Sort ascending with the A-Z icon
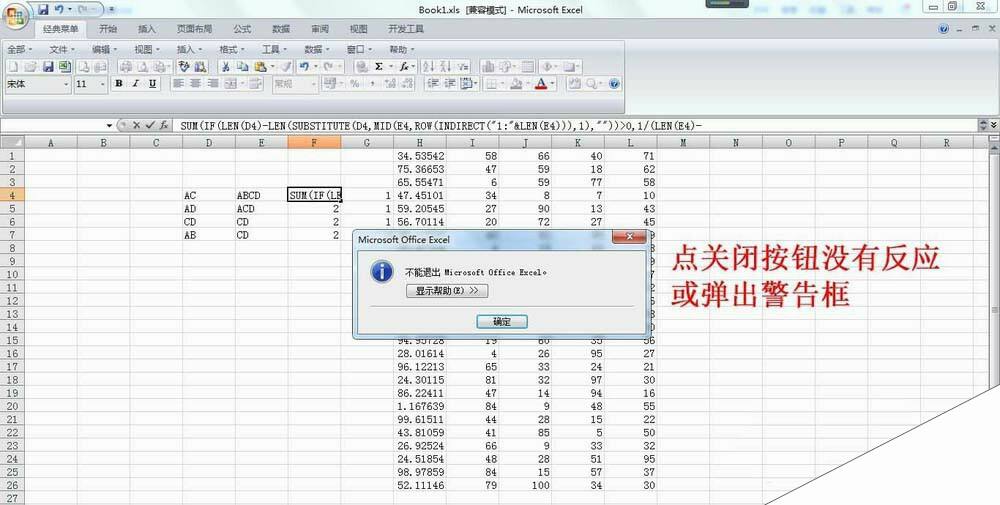Viewport: 1000px width, 505px height. pyautogui.click(x=429, y=66)
